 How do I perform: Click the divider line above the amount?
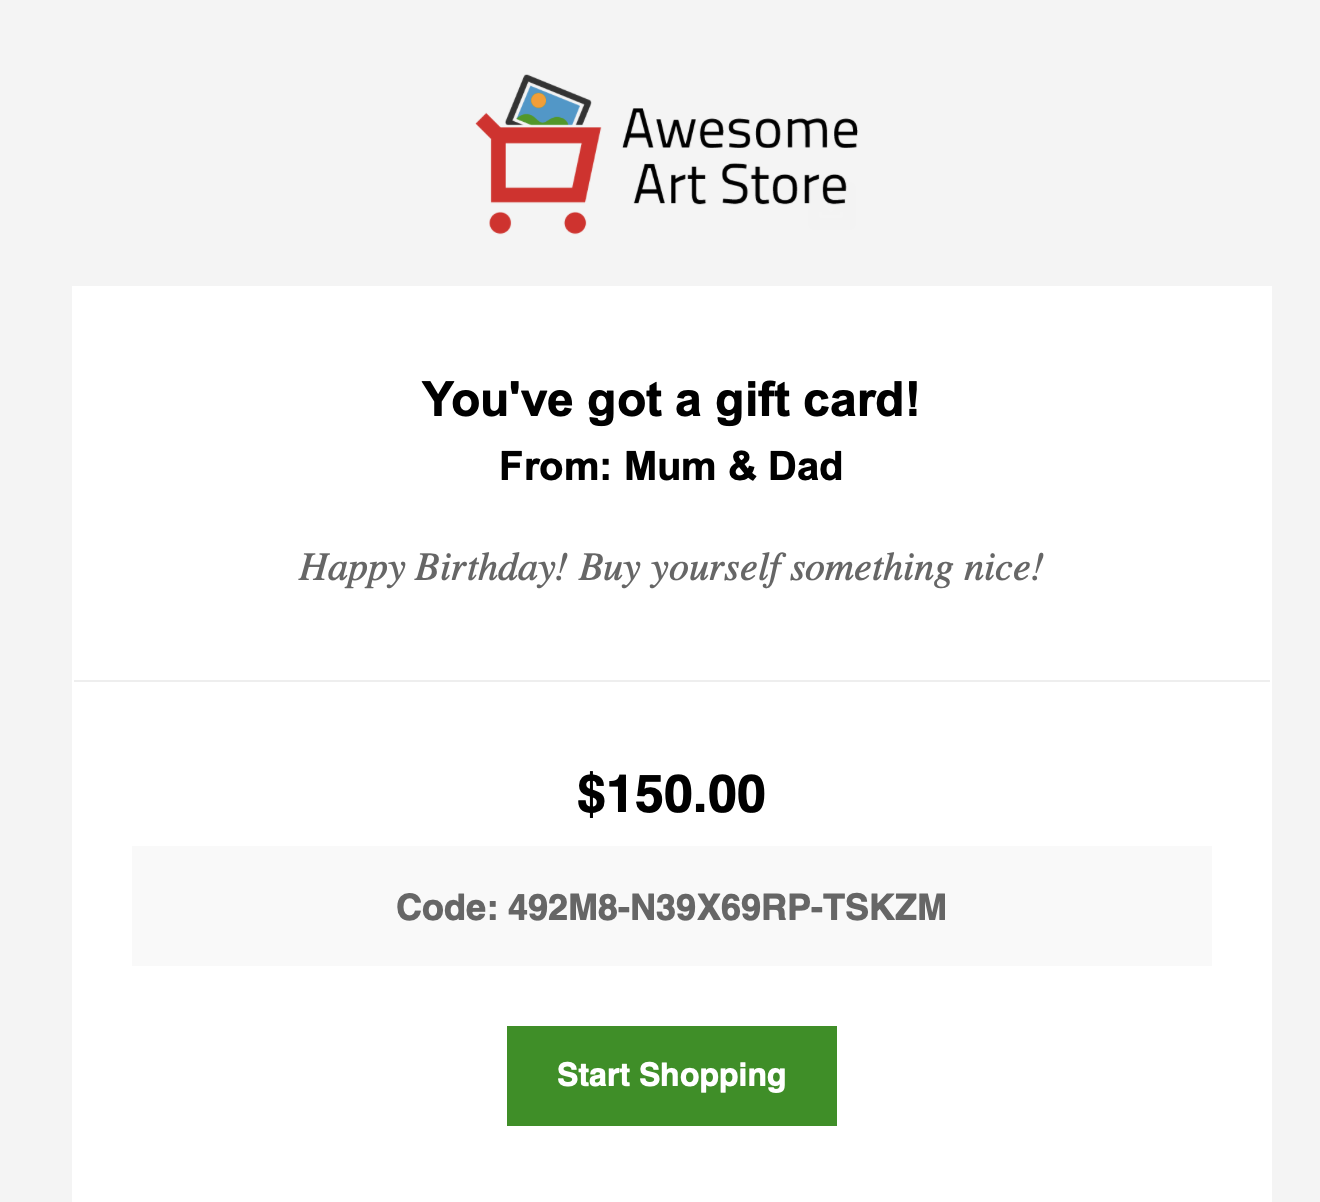point(672,681)
